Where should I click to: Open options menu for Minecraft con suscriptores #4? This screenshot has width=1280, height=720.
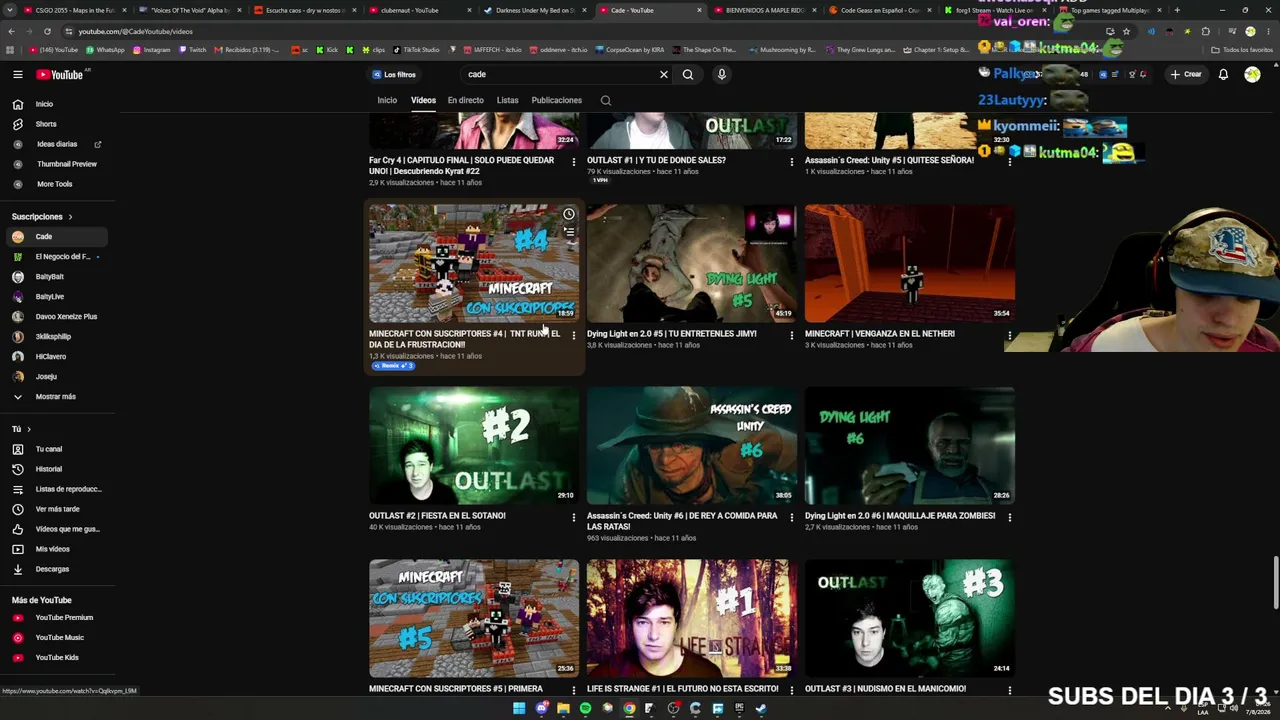[573, 335]
